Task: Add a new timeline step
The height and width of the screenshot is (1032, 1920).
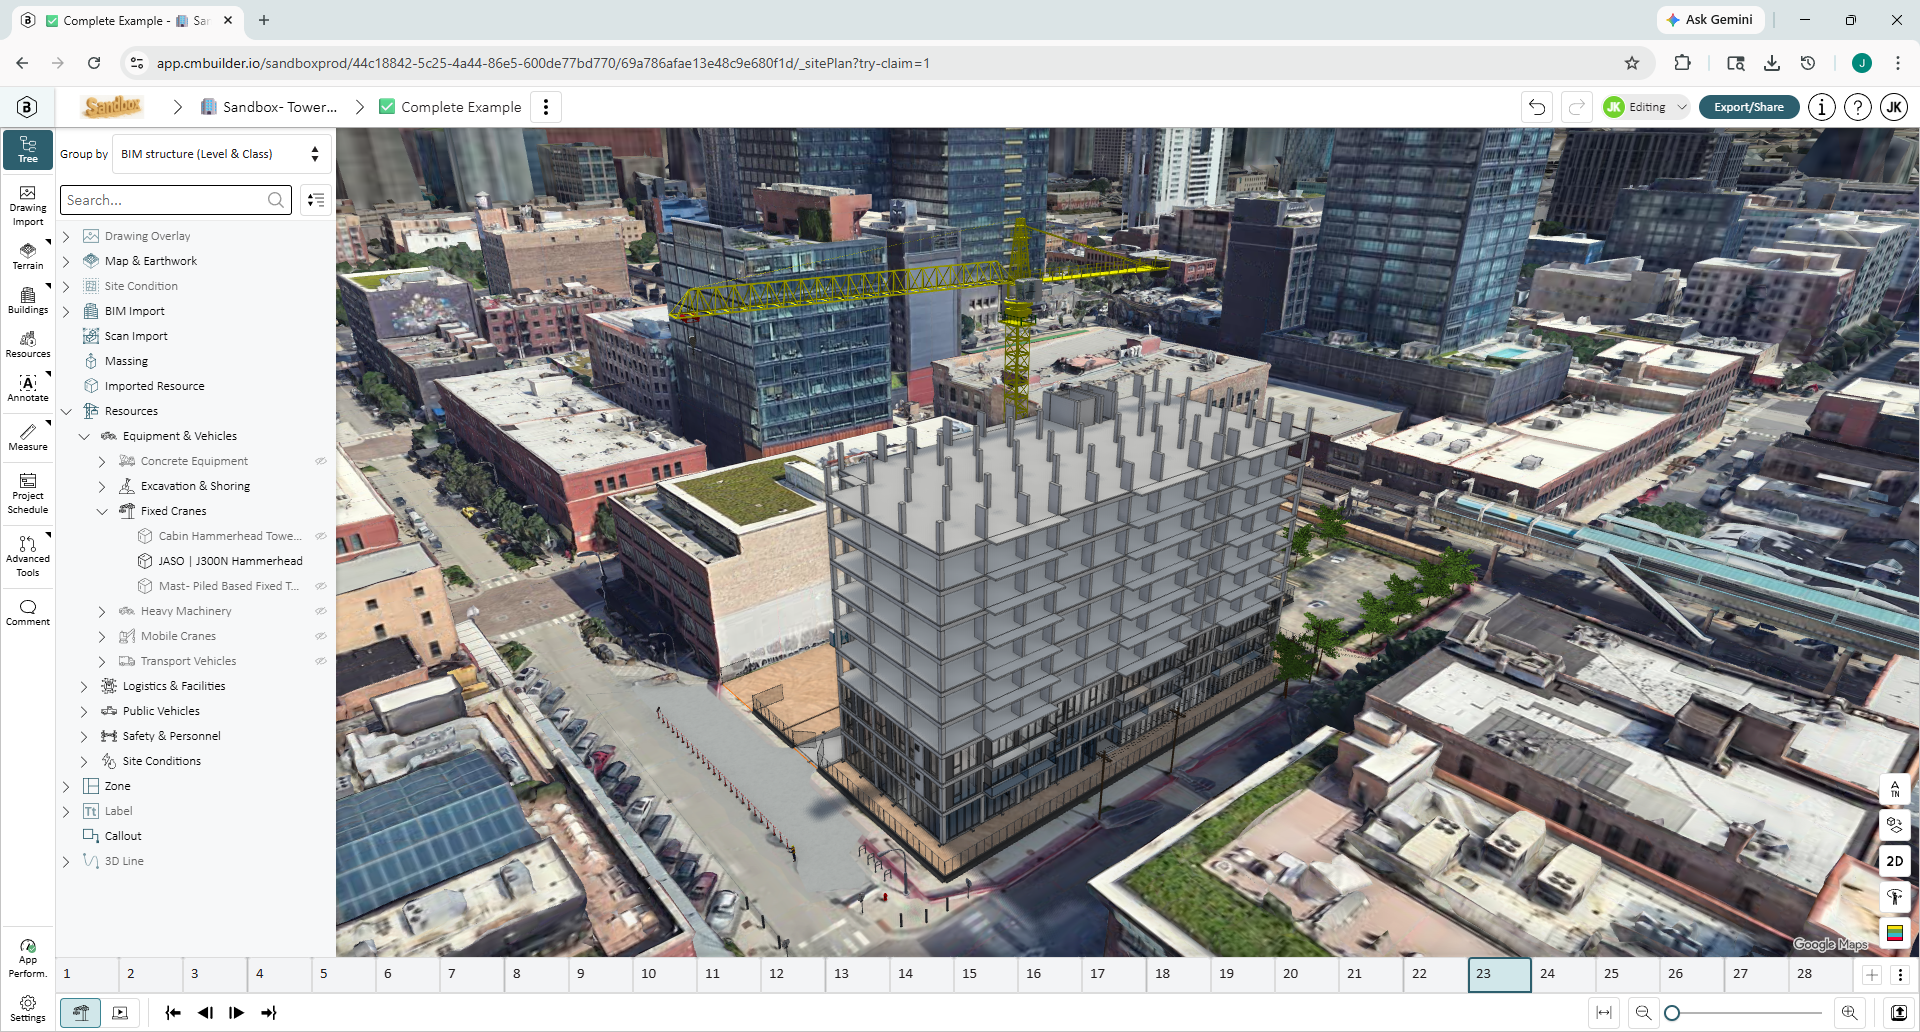Action: pyautogui.click(x=1872, y=975)
